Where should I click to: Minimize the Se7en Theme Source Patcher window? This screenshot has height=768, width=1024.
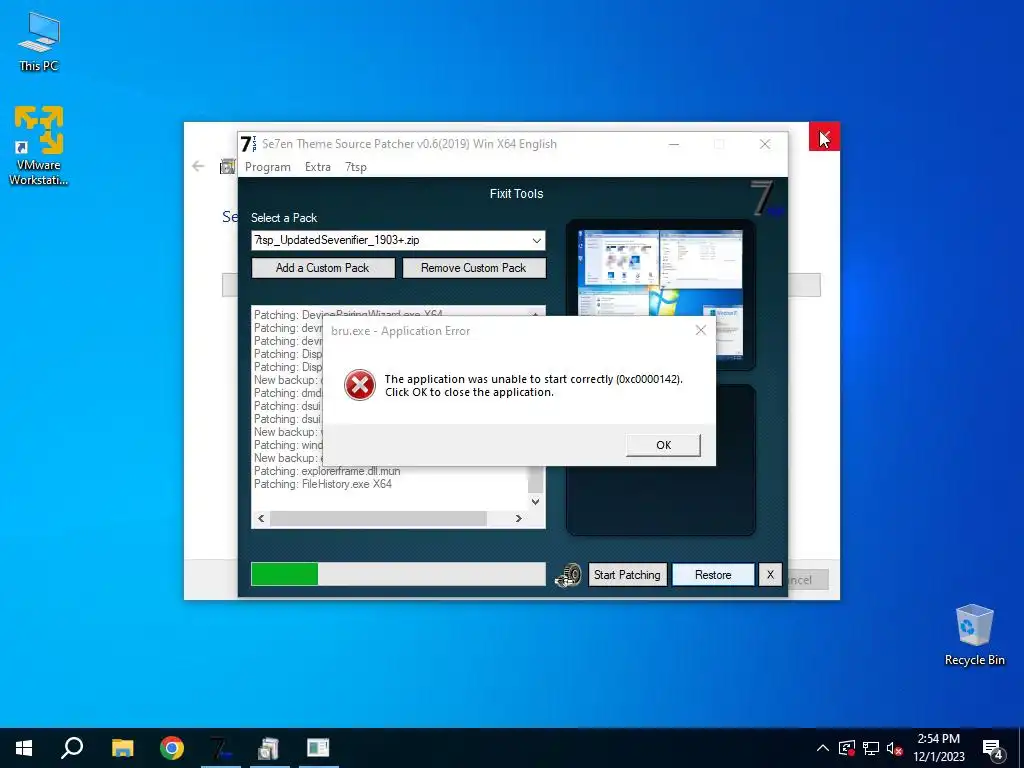click(x=674, y=144)
